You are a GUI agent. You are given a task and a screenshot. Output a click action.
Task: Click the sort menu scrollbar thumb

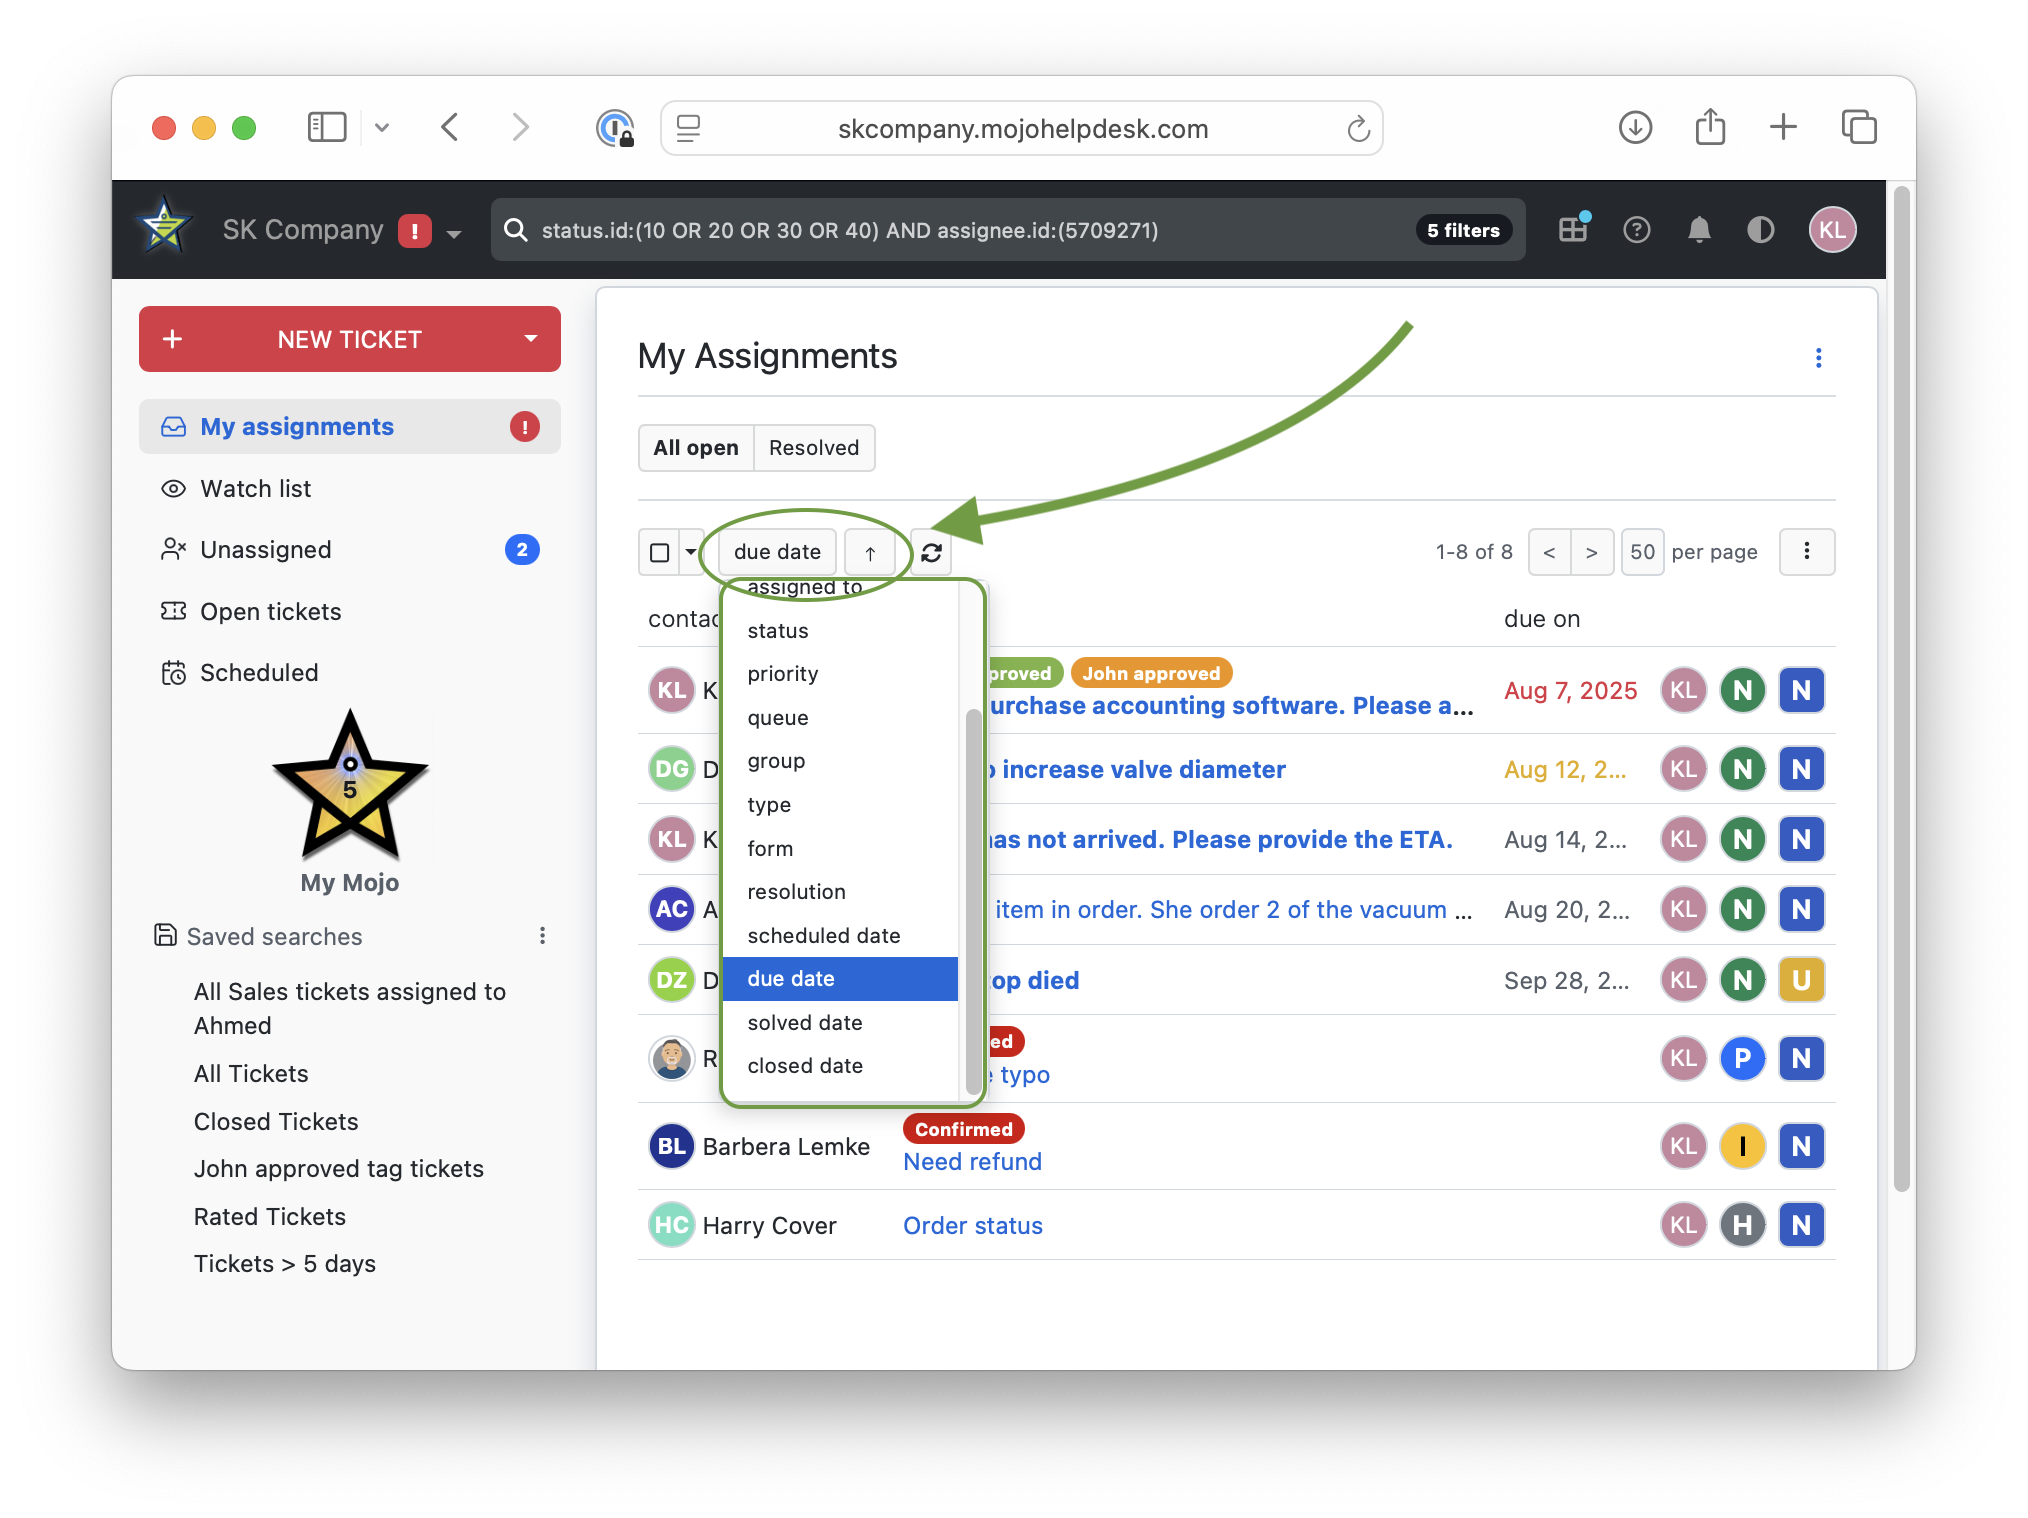click(x=972, y=900)
